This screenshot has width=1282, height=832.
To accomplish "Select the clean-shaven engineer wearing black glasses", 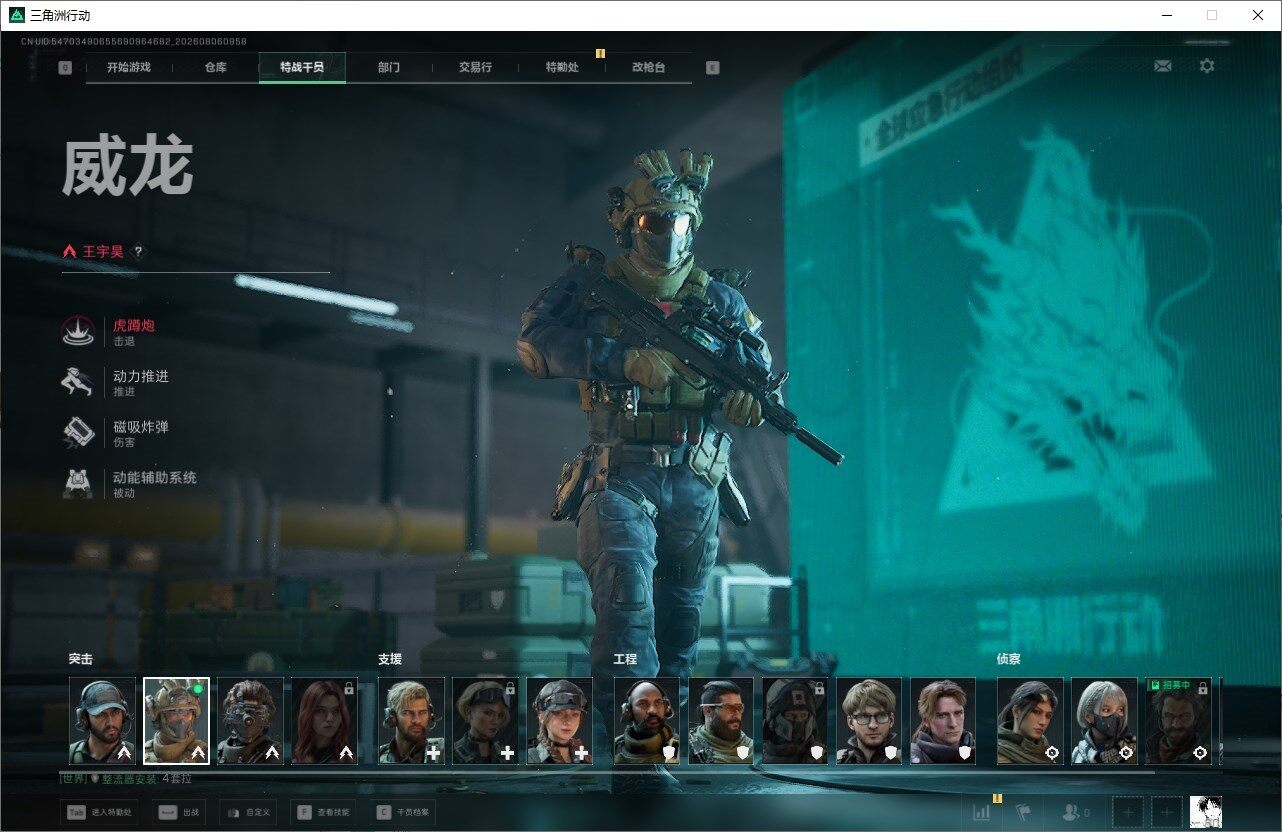I will [869, 721].
